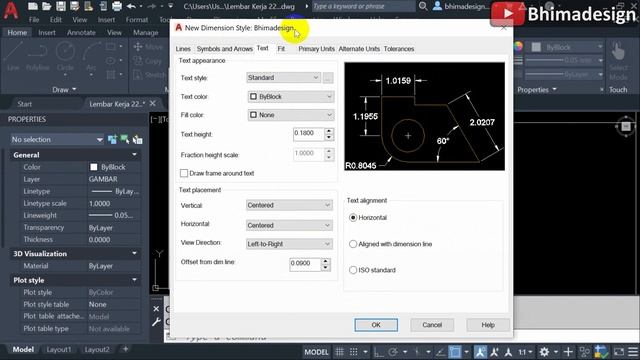The image size is (640, 360).
Task: Click the Start drawing tab
Action: (24, 104)
